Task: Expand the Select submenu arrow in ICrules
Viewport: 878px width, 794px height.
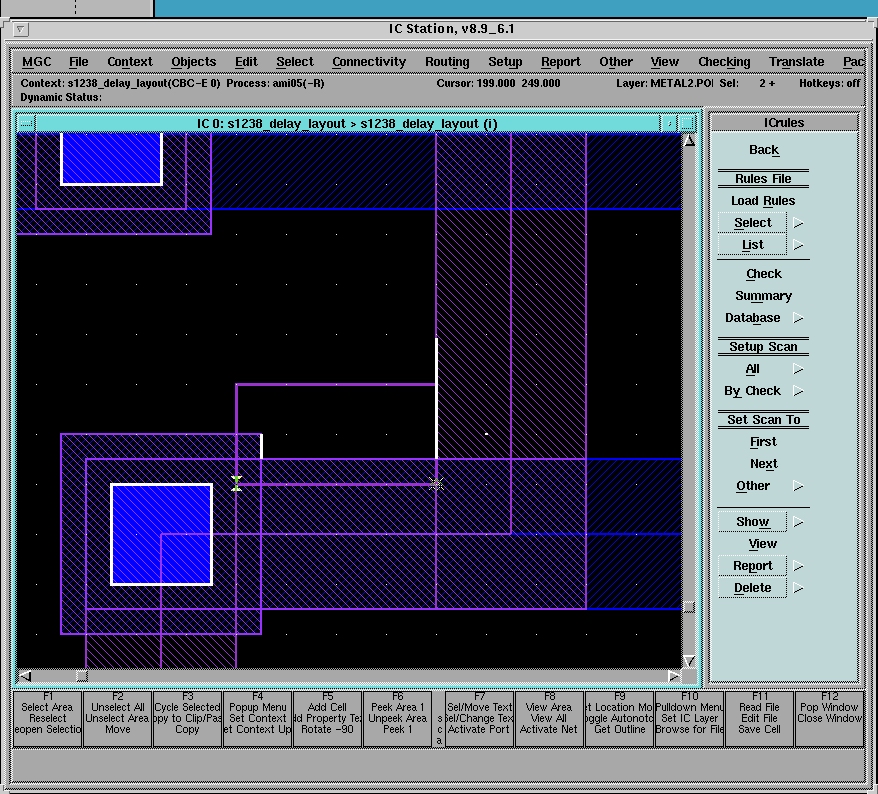Action: click(798, 223)
